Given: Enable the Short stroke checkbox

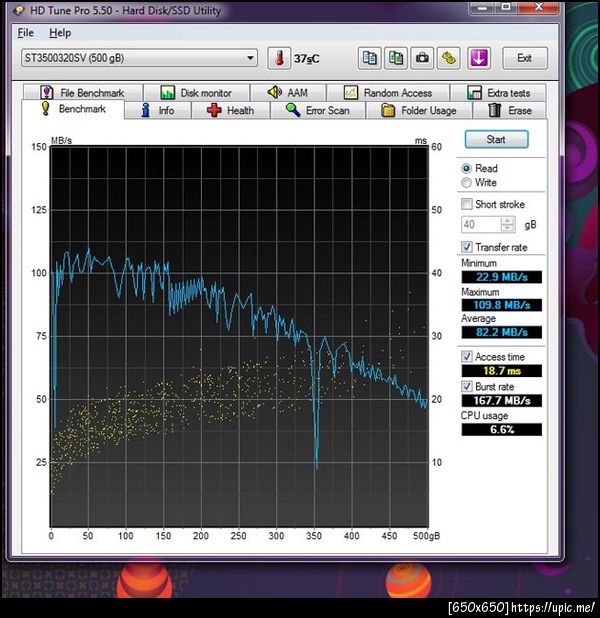Looking at the screenshot, I should (x=467, y=204).
